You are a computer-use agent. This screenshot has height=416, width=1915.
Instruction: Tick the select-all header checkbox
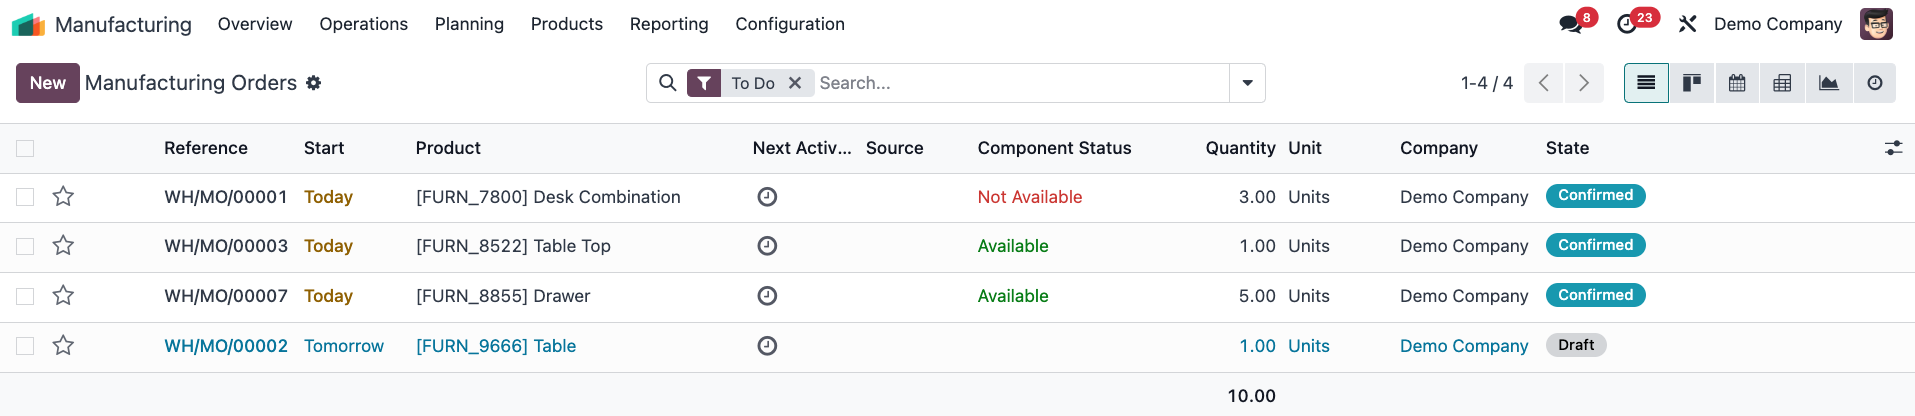(x=25, y=148)
